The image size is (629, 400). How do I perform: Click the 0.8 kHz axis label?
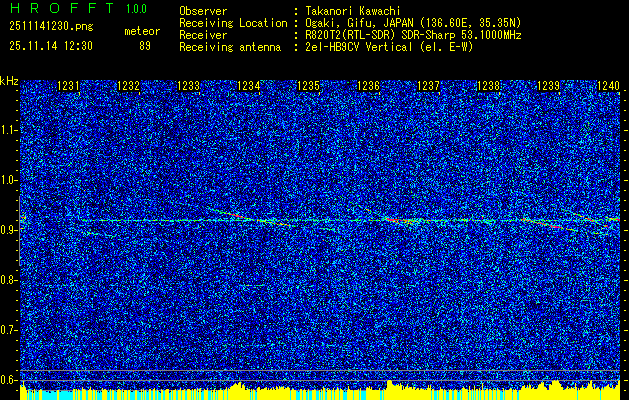[8, 280]
